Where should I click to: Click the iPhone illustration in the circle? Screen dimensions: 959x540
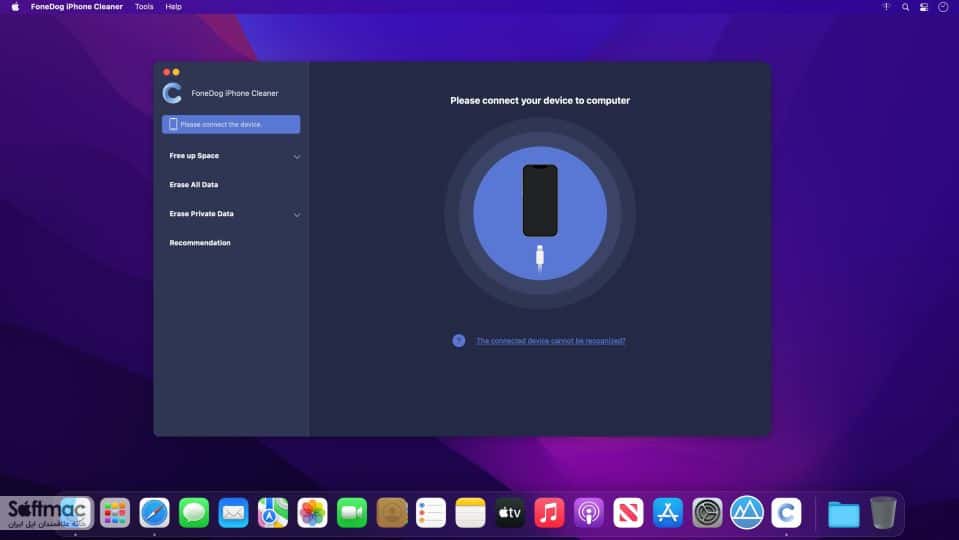click(540, 201)
